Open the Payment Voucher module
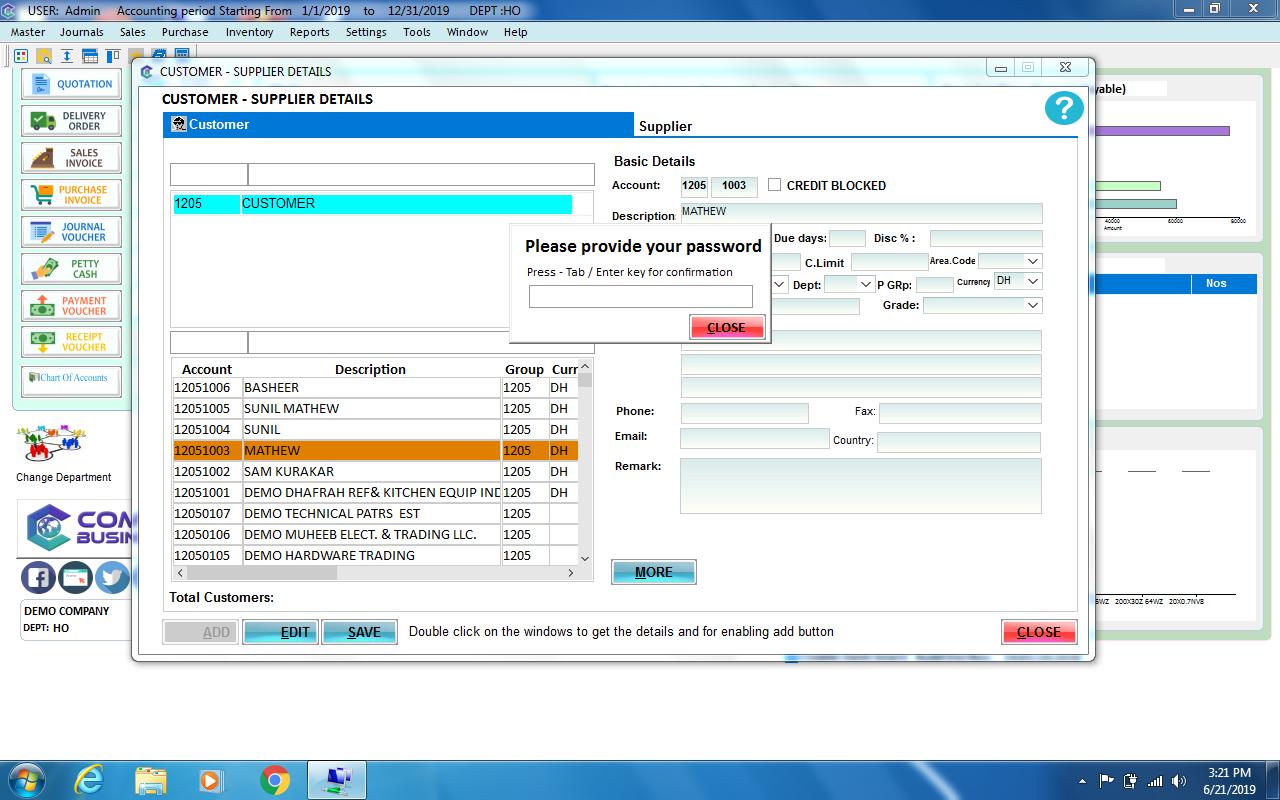This screenshot has width=1280, height=800. pos(70,305)
